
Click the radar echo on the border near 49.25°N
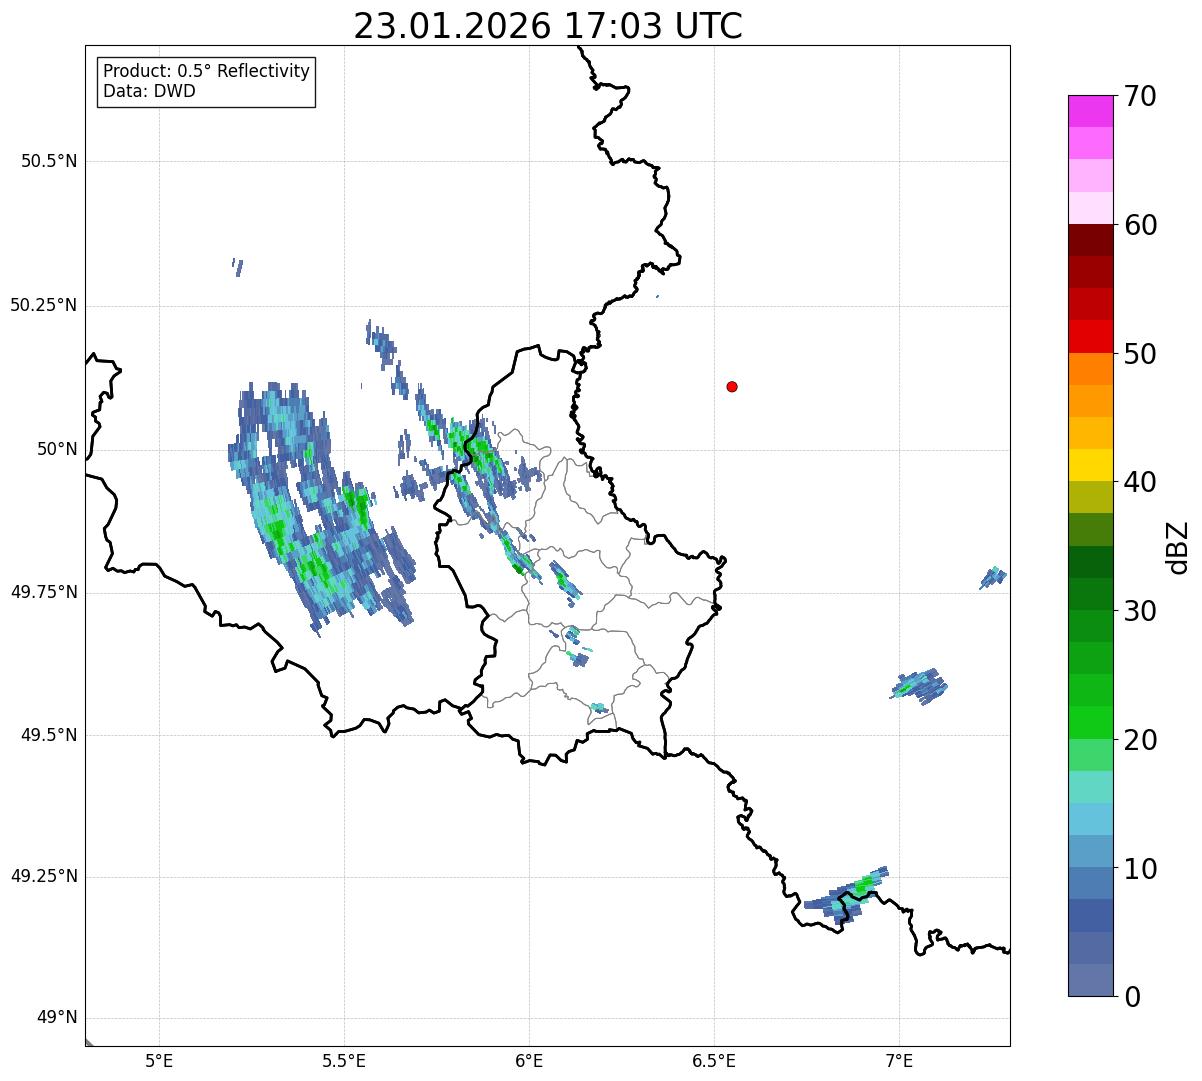[x=846, y=894]
